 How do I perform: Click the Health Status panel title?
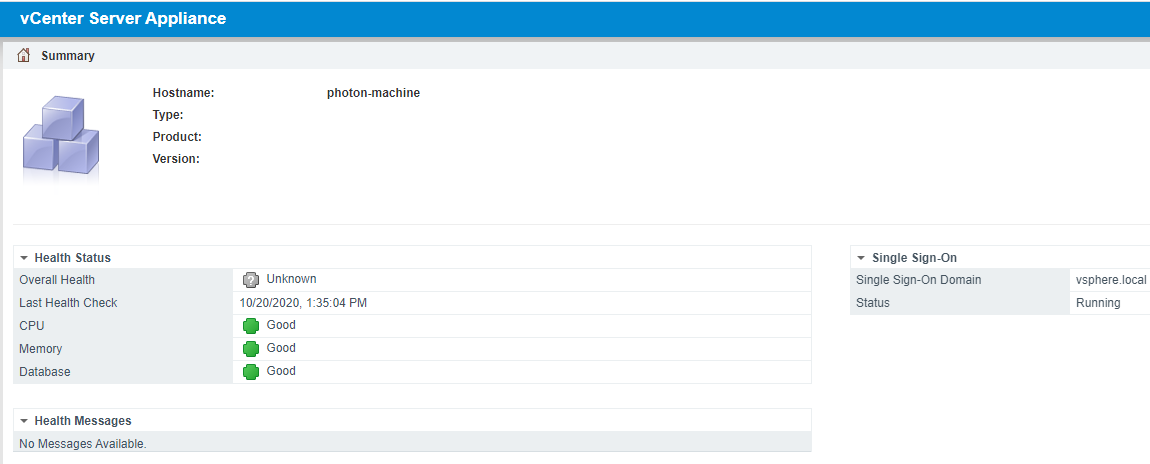73,258
